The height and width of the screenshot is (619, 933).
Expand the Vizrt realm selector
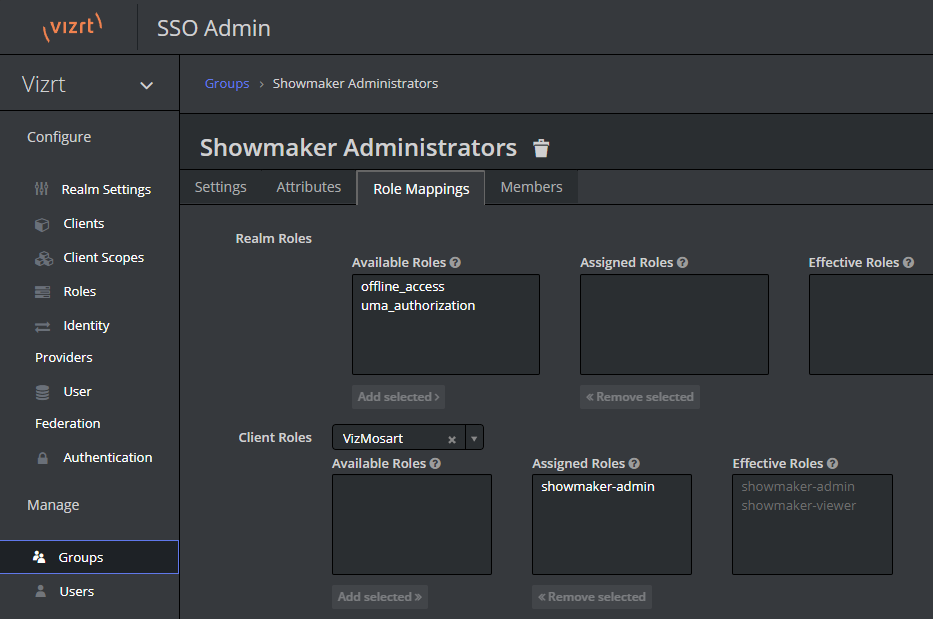tap(146, 85)
